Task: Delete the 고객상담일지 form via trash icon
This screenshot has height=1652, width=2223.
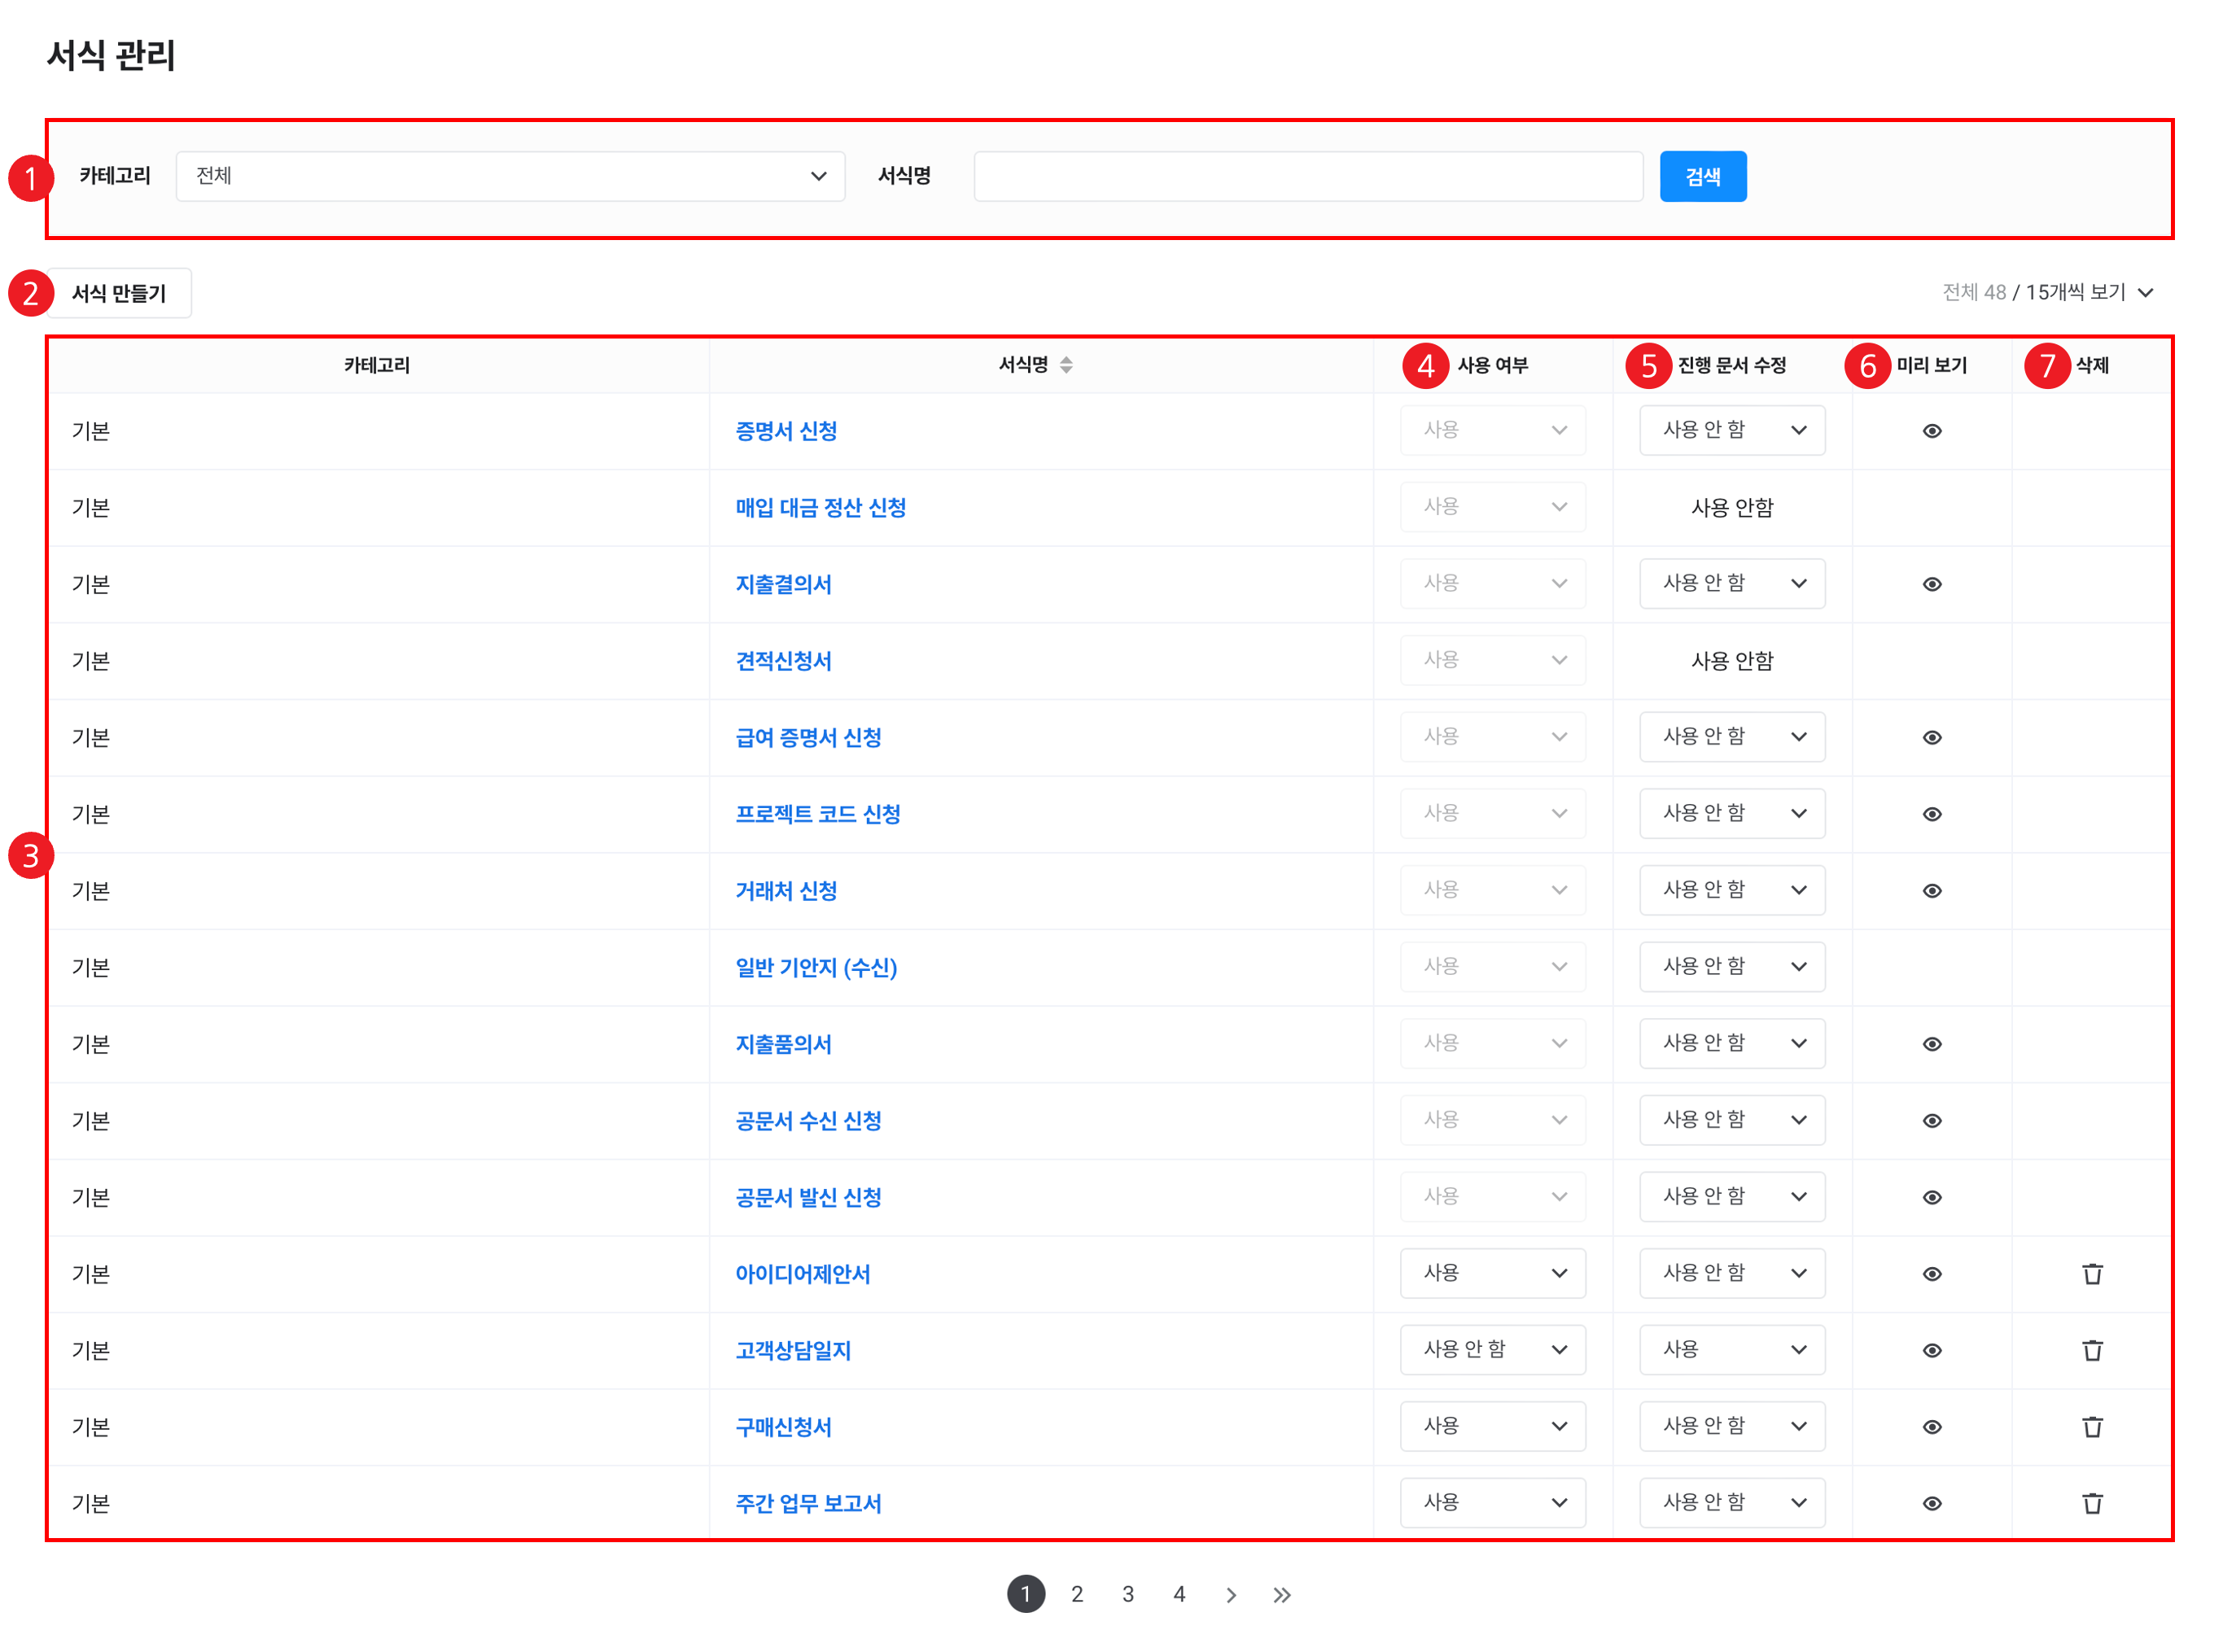Action: coord(2091,1351)
